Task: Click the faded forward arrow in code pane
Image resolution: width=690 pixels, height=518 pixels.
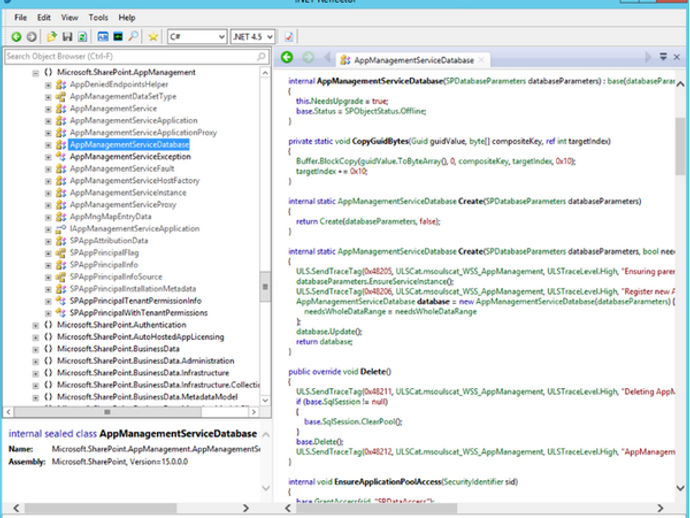Action: click(308, 57)
